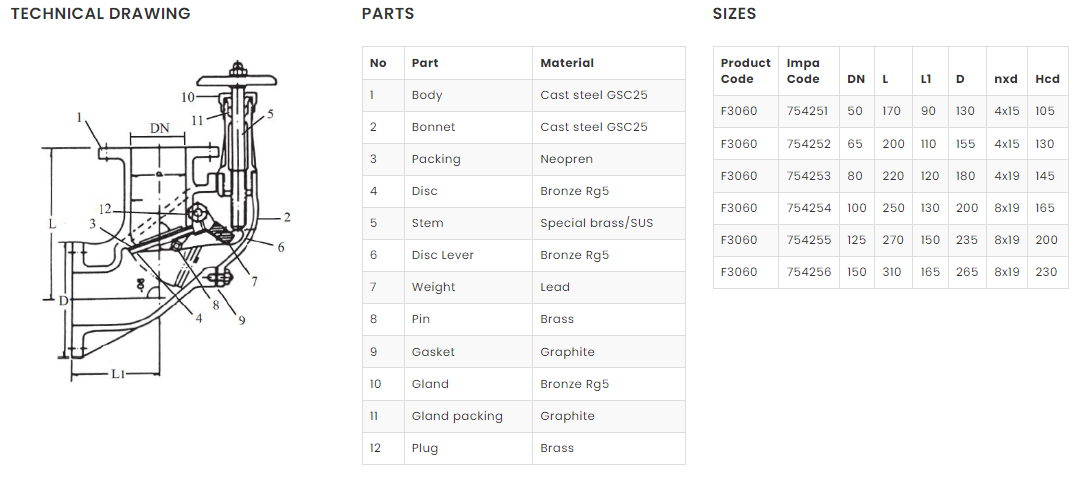
Task: Click F3060 product code beside 754253
Action: click(x=739, y=176)
